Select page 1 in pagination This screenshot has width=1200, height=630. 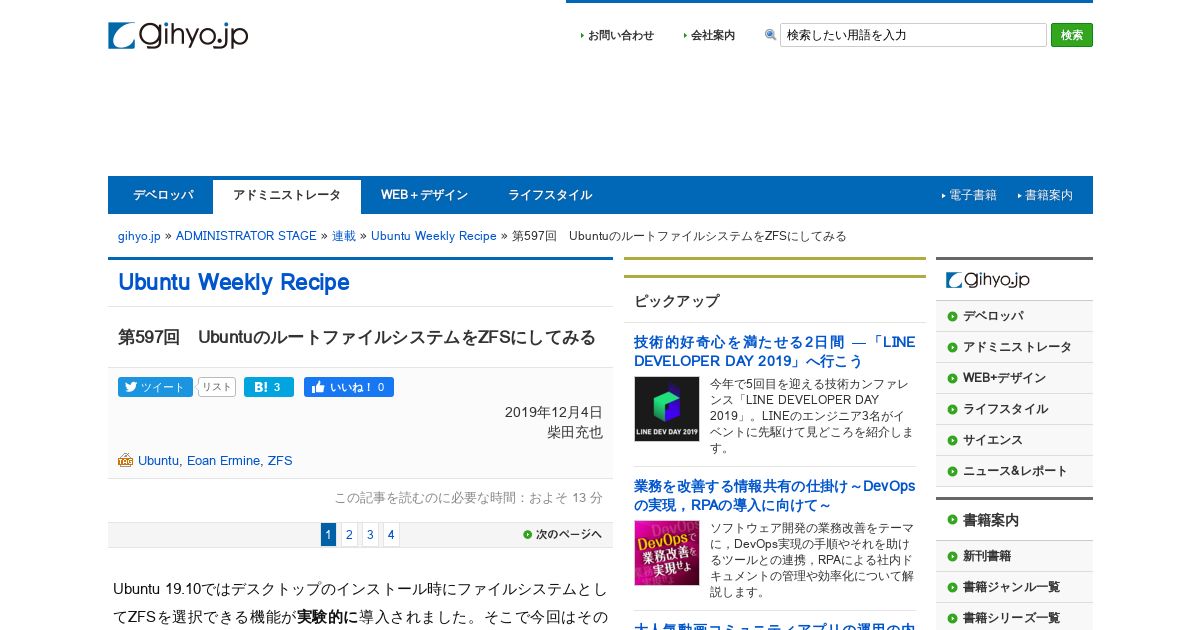[x=328, y=534]
